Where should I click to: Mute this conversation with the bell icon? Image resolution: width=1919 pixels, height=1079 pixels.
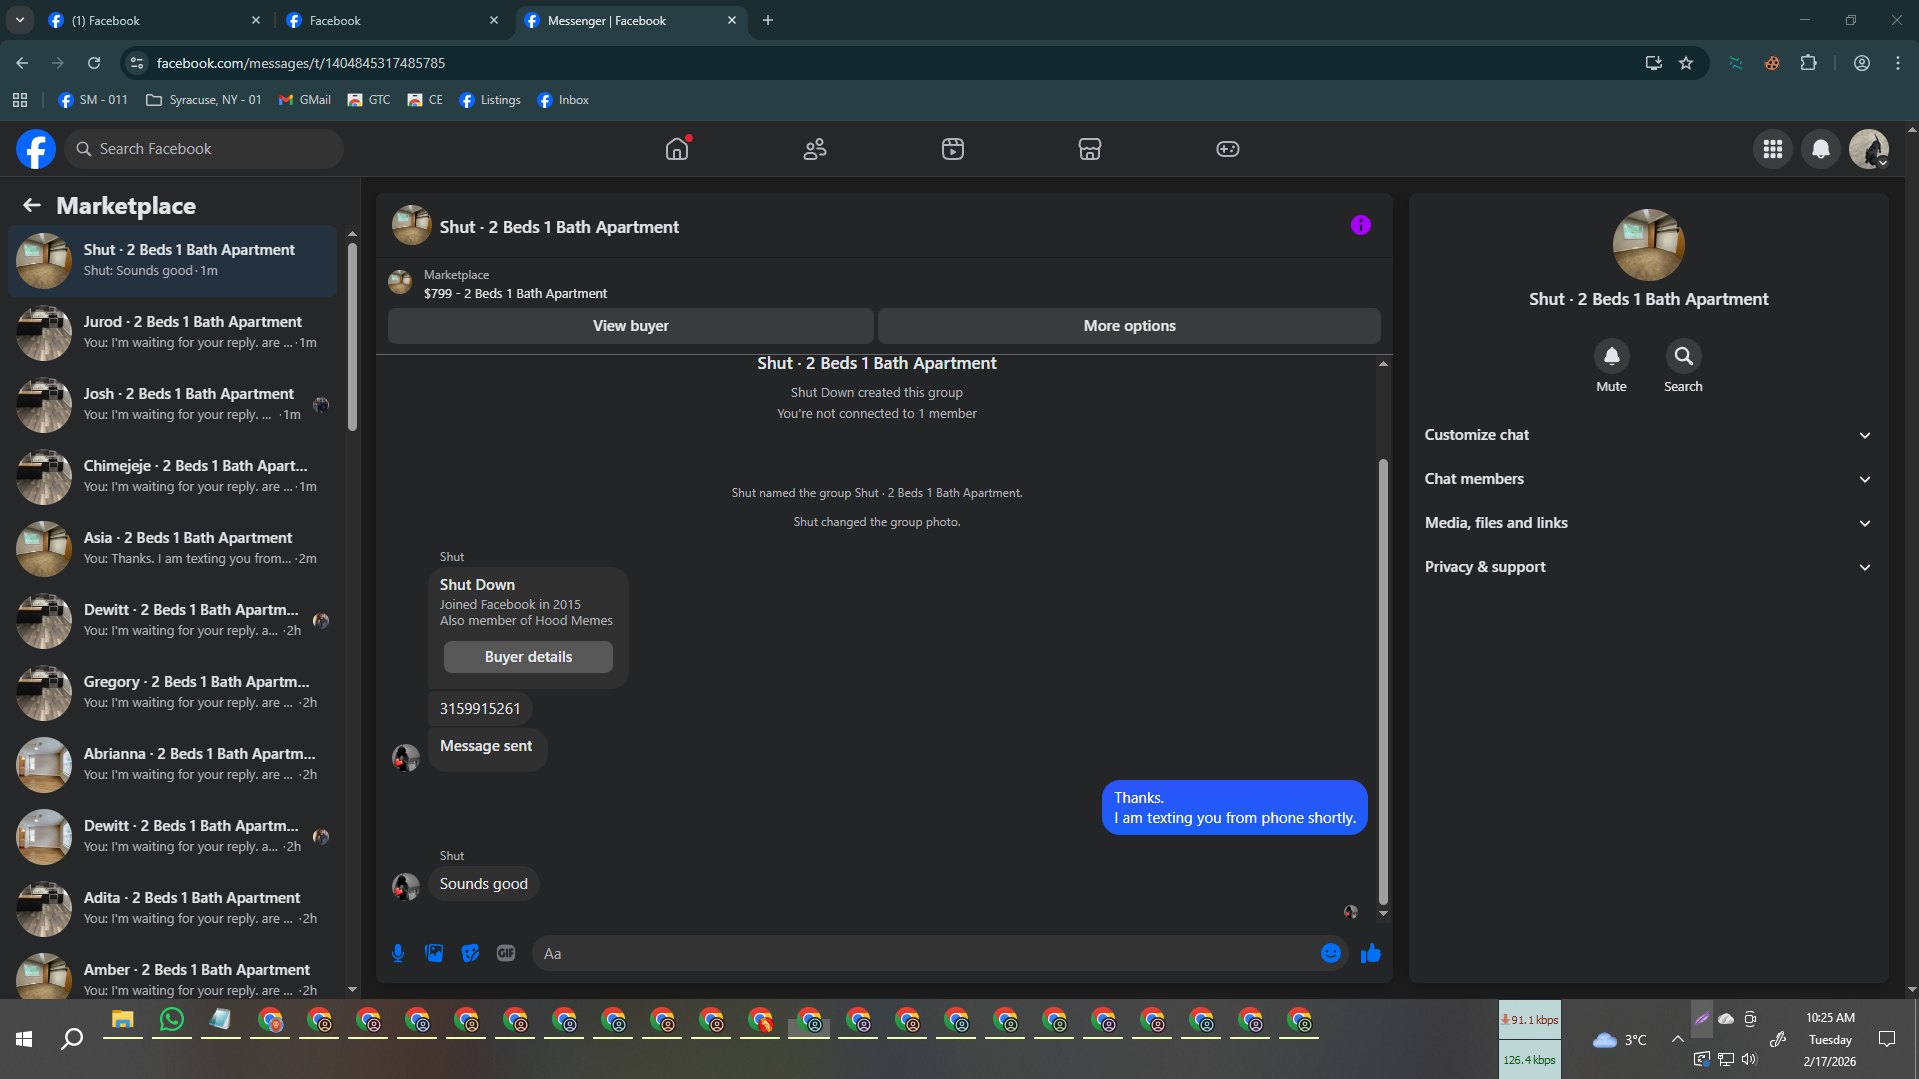pyautogui.click(x=1611, y=356)
